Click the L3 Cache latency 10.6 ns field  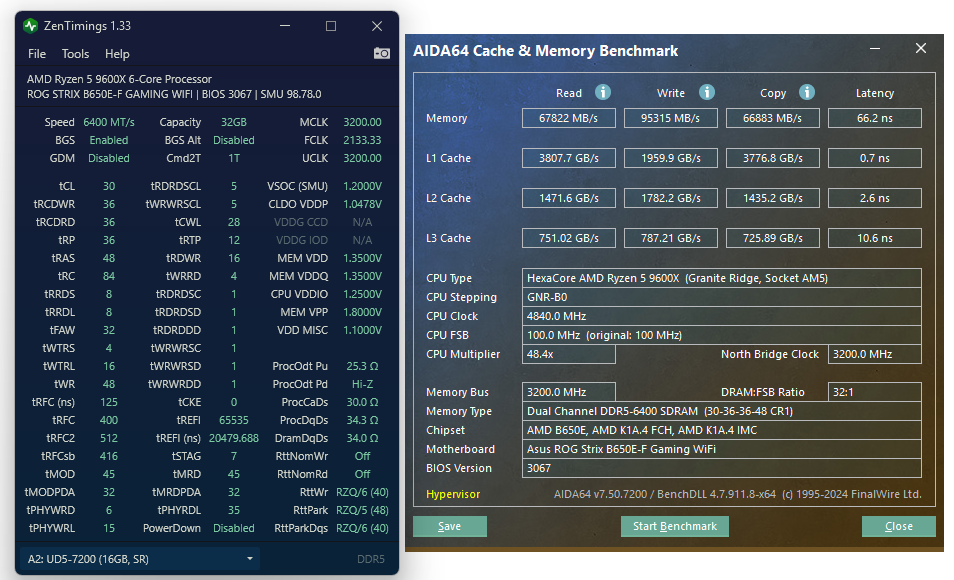pos(875,238)
